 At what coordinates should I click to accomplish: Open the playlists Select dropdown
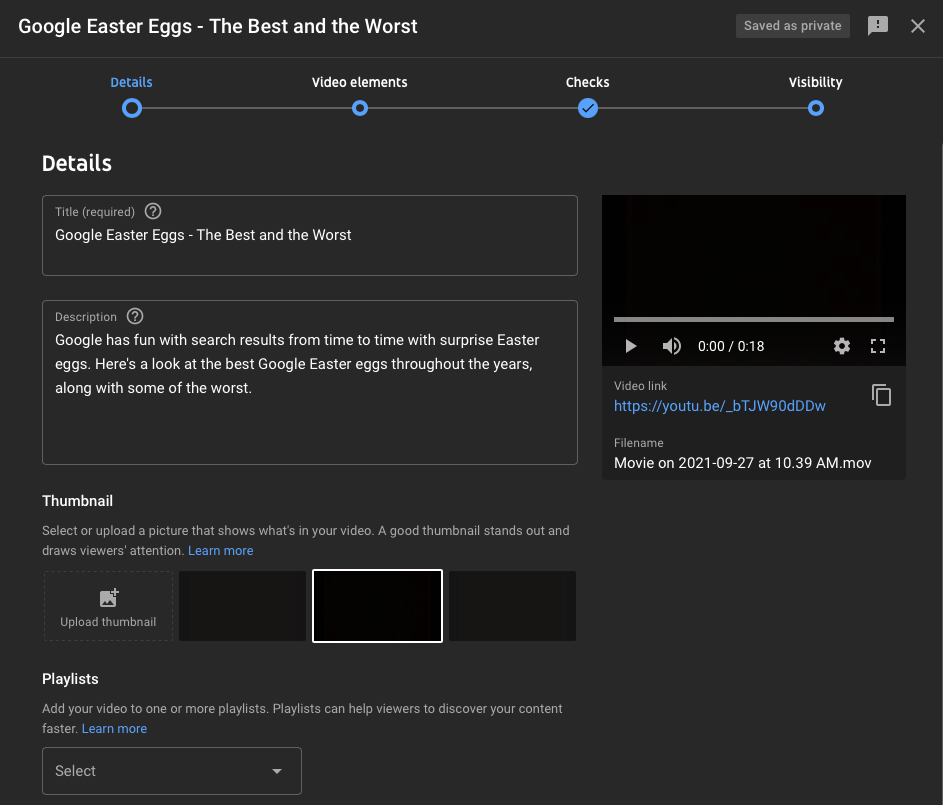[x=172, y=771]
